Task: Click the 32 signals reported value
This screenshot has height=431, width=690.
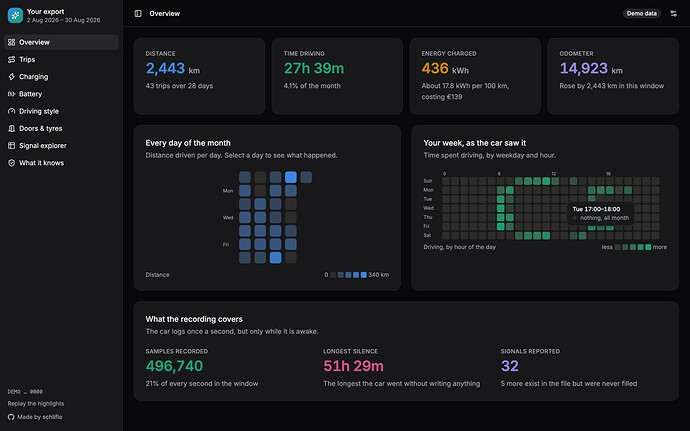Action: (510, 366)
